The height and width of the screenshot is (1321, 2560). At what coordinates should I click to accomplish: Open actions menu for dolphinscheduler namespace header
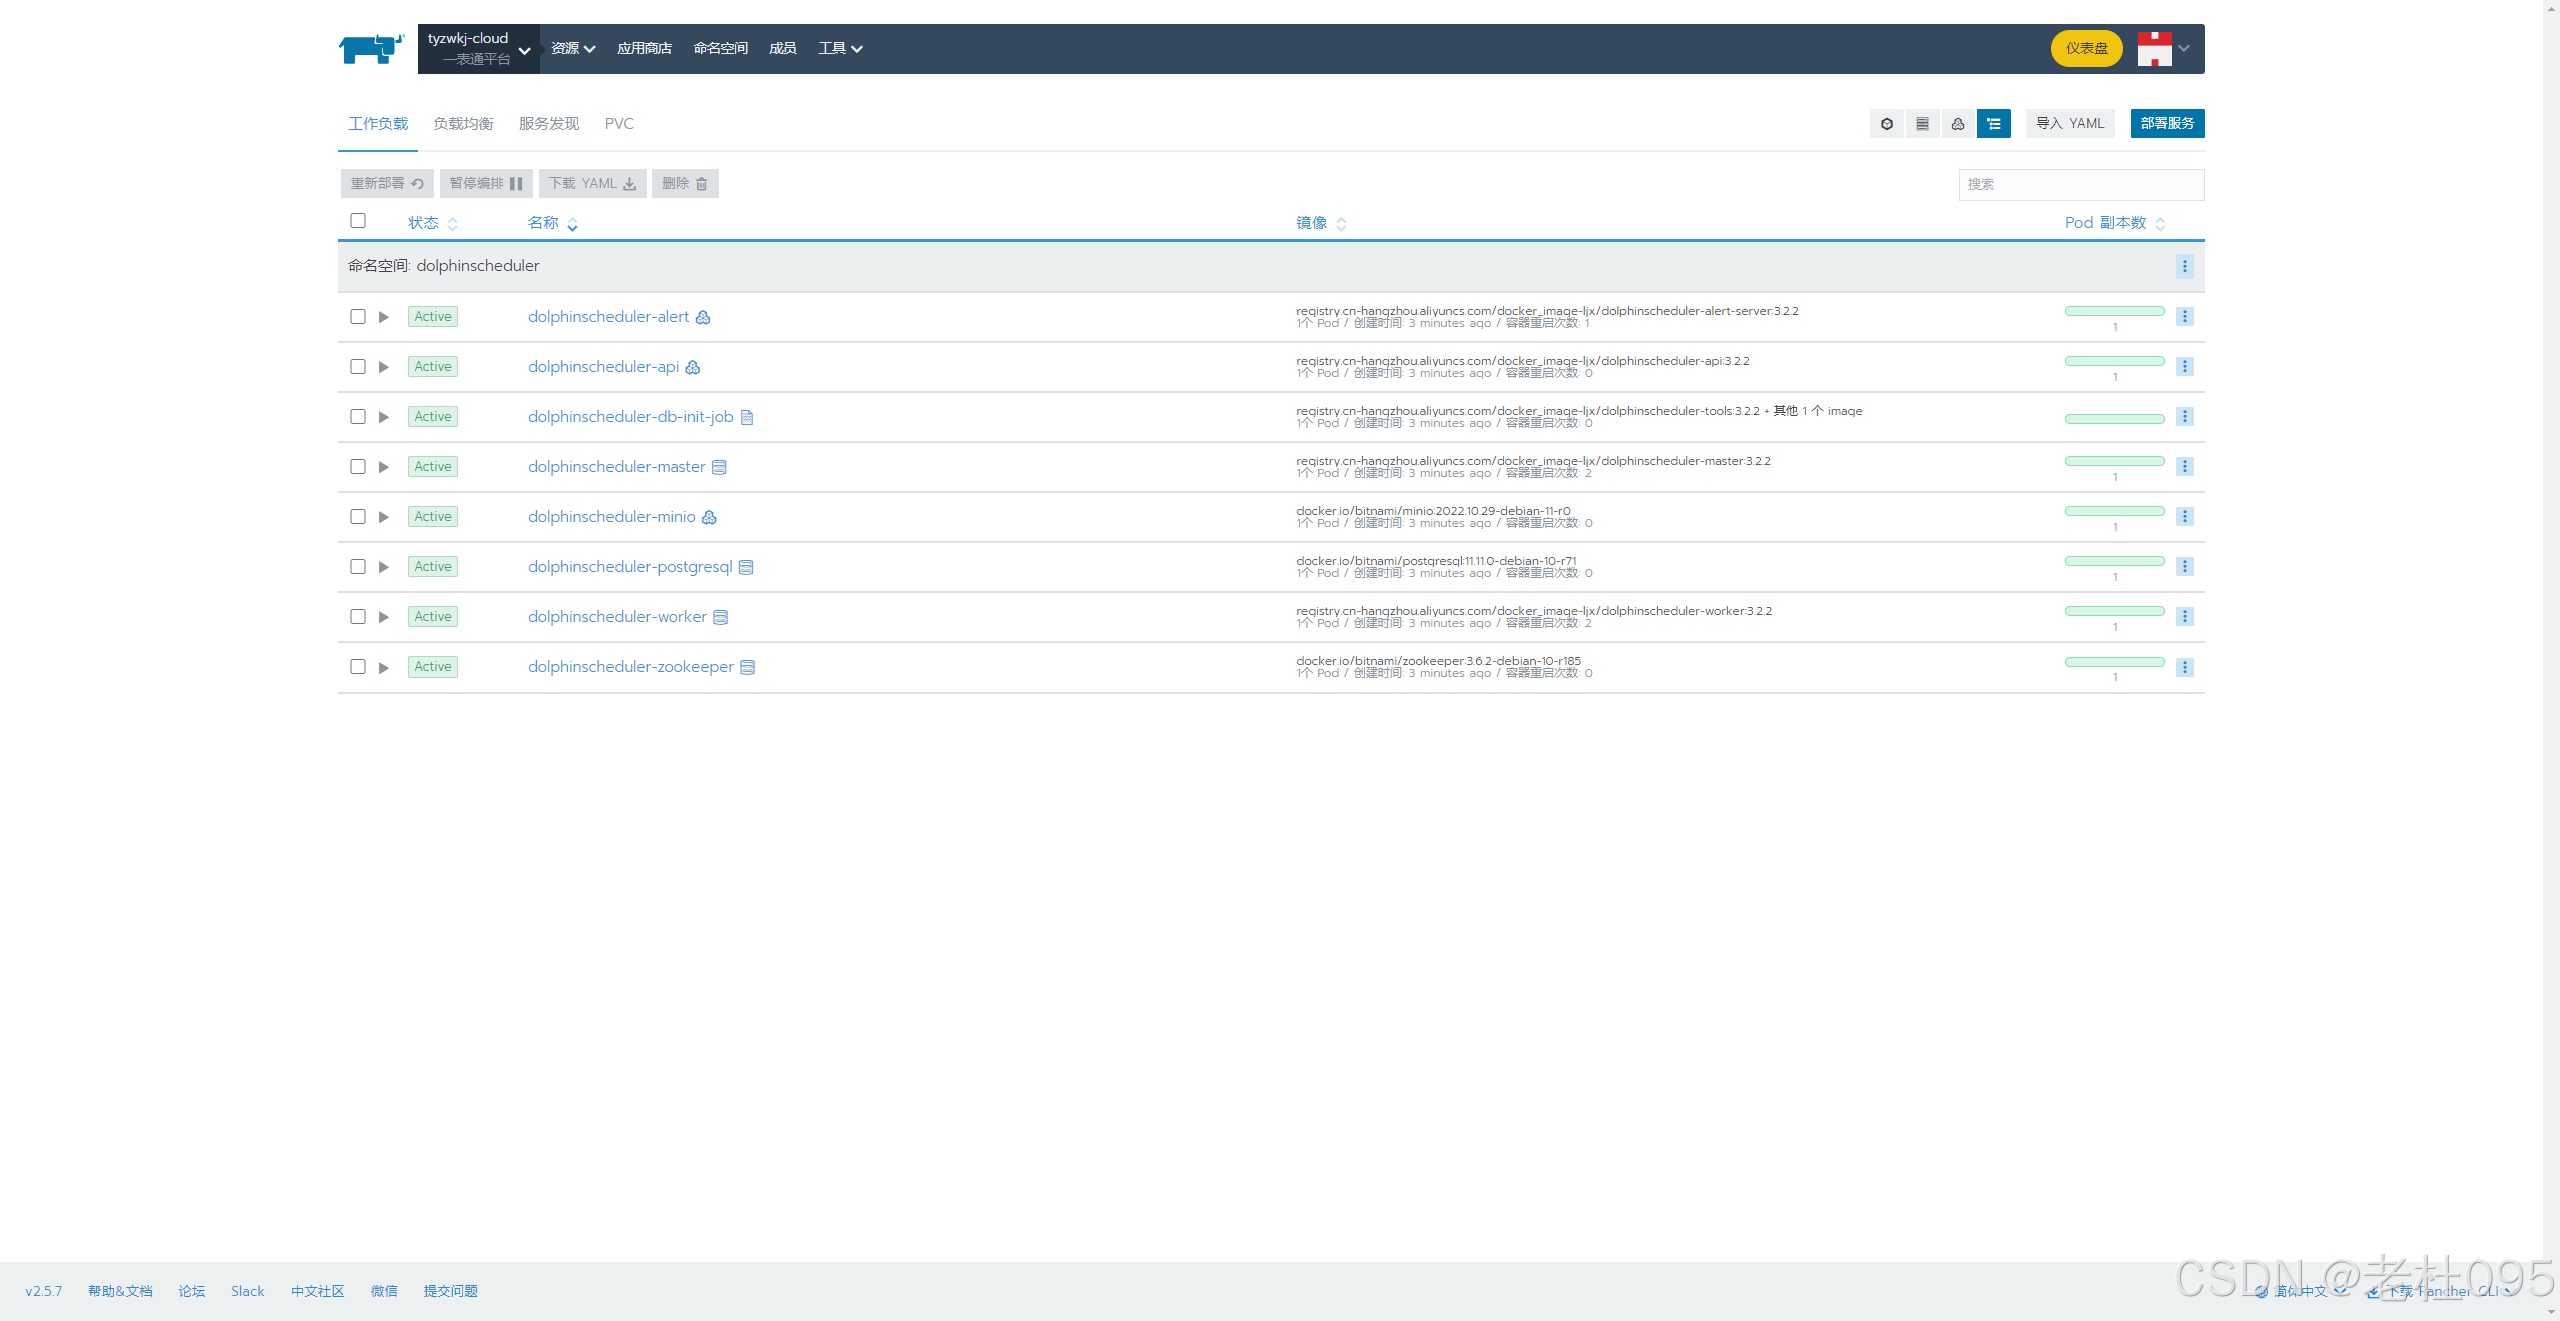coord(2185,266)
